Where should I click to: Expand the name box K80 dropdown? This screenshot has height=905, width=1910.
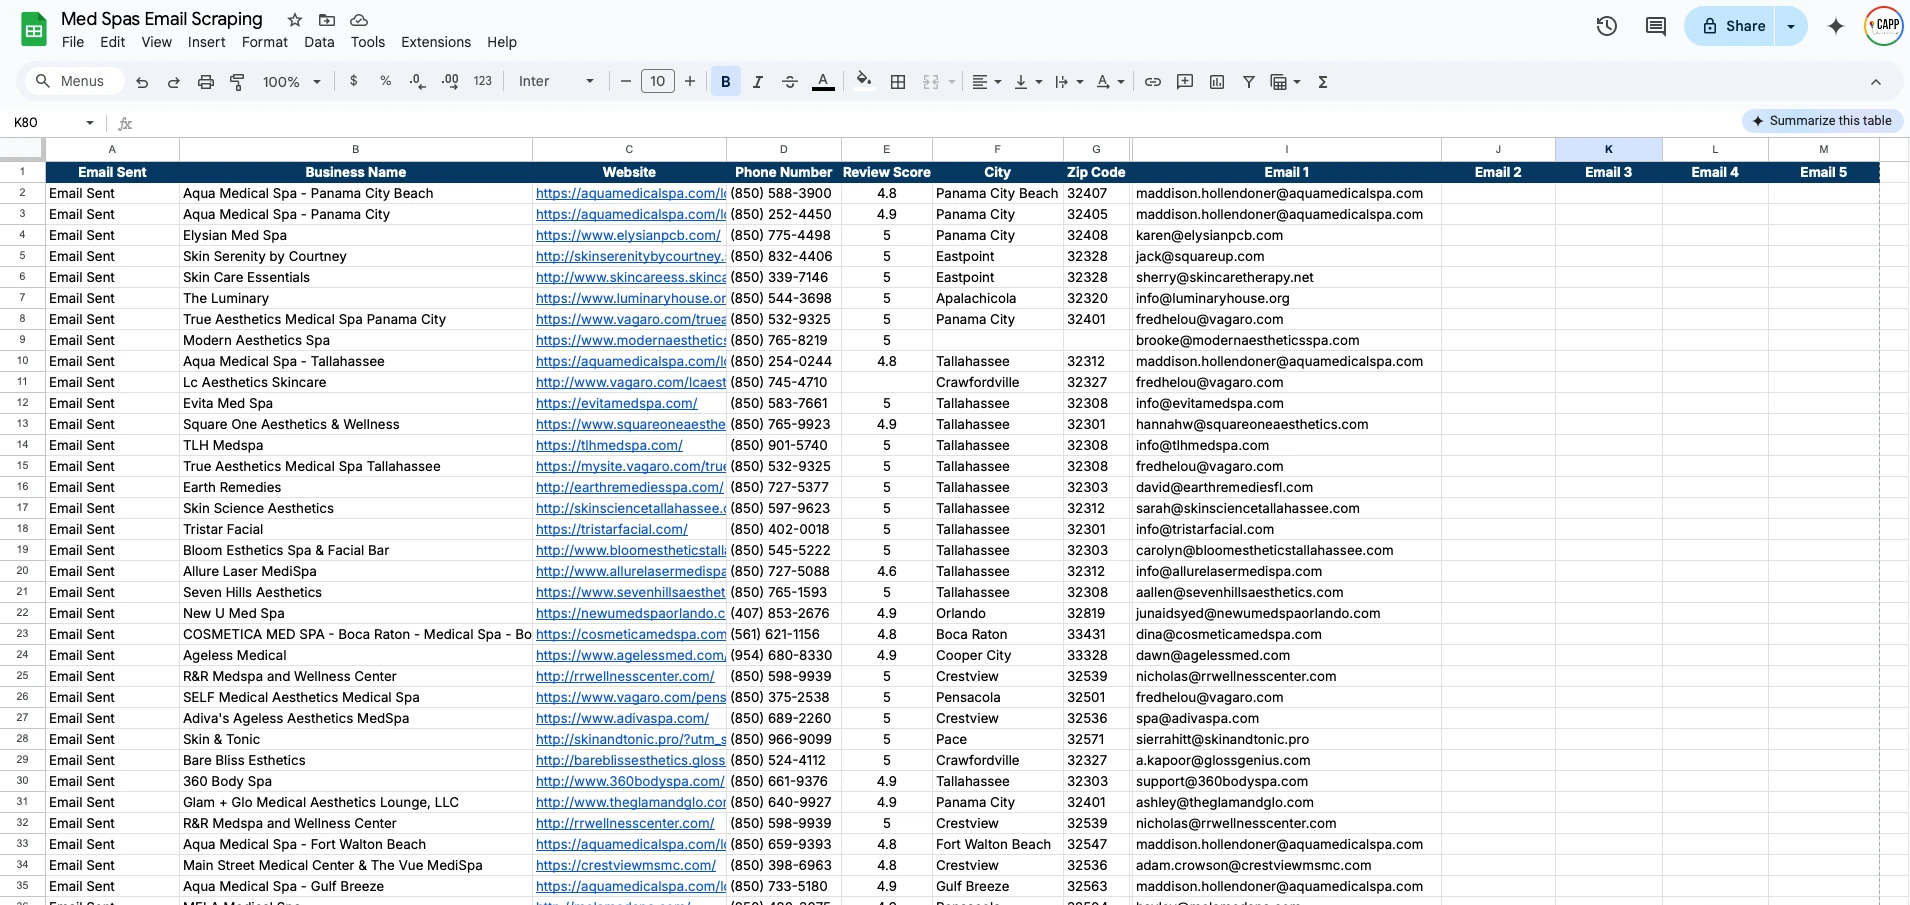coord(90,123)
